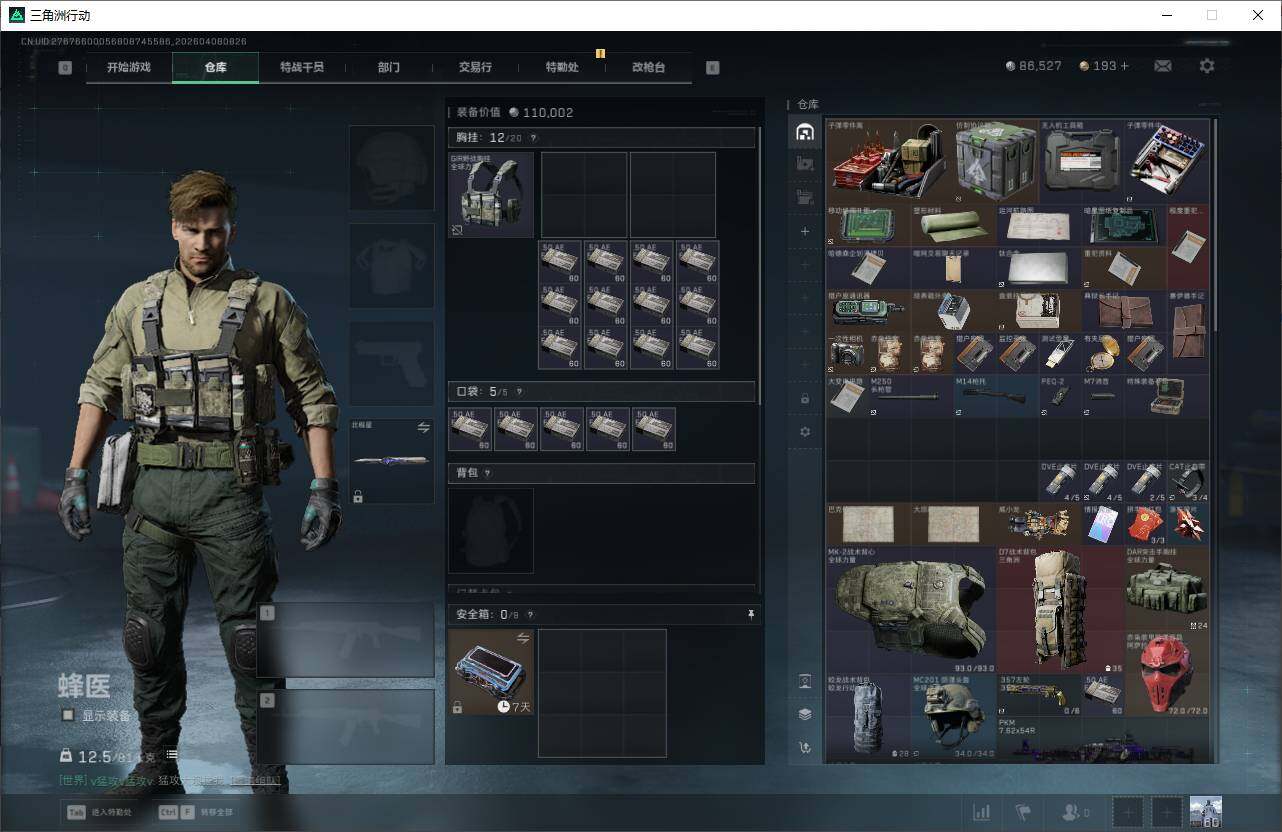This screenshot has height=832, width=1282.
Task: Click the sort arrow icon at sidebar bottom
Action: coord(805,747)
